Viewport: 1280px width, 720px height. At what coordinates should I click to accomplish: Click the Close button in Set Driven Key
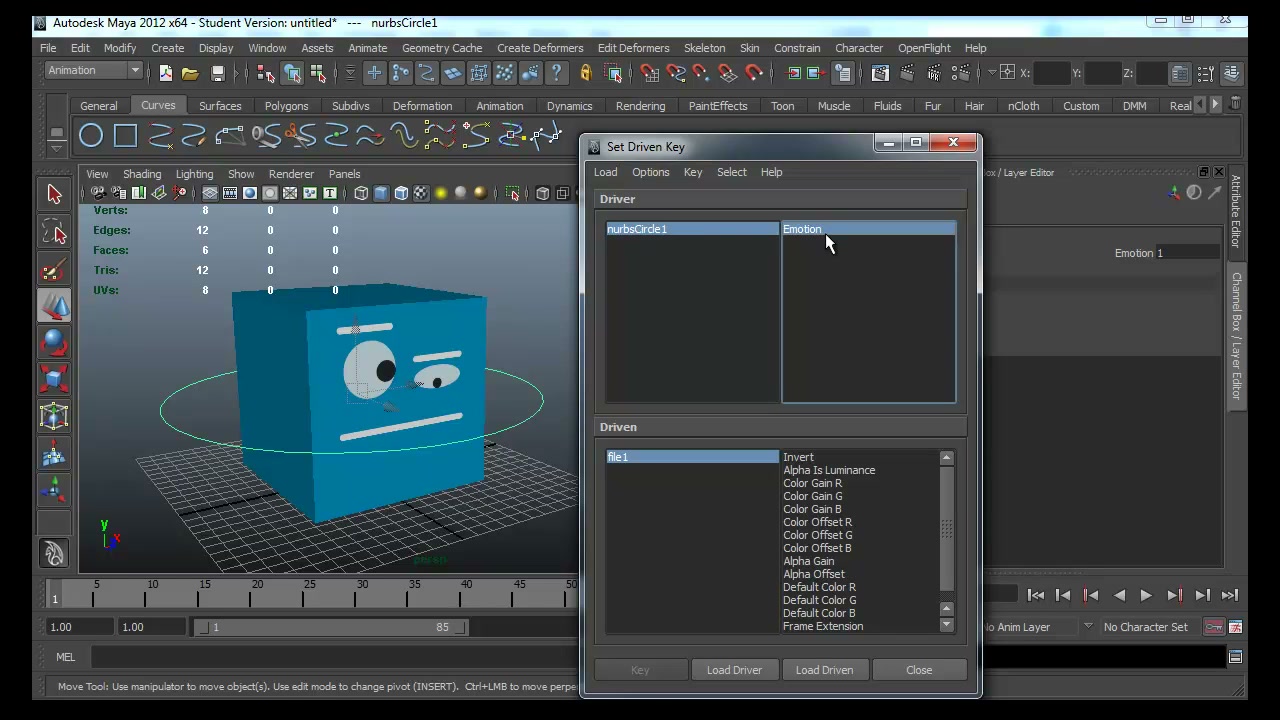click(x=919, y=670)
